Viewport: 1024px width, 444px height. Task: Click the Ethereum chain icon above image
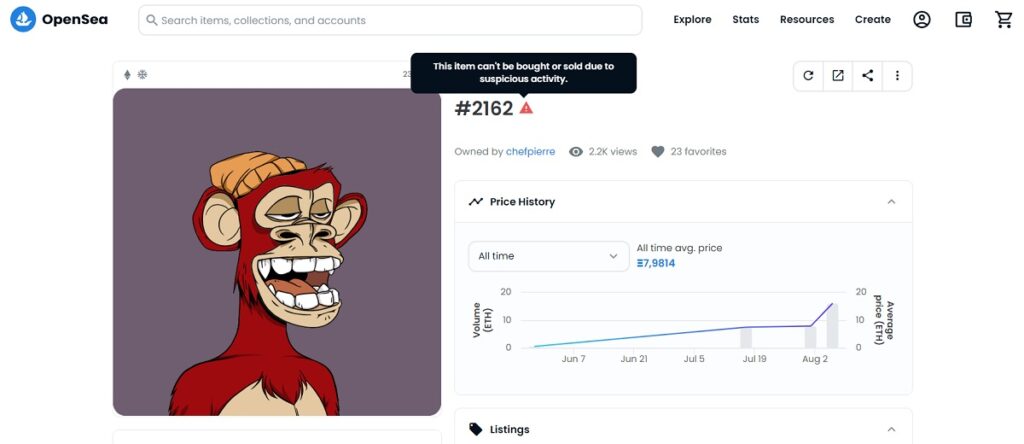[127, 74]
